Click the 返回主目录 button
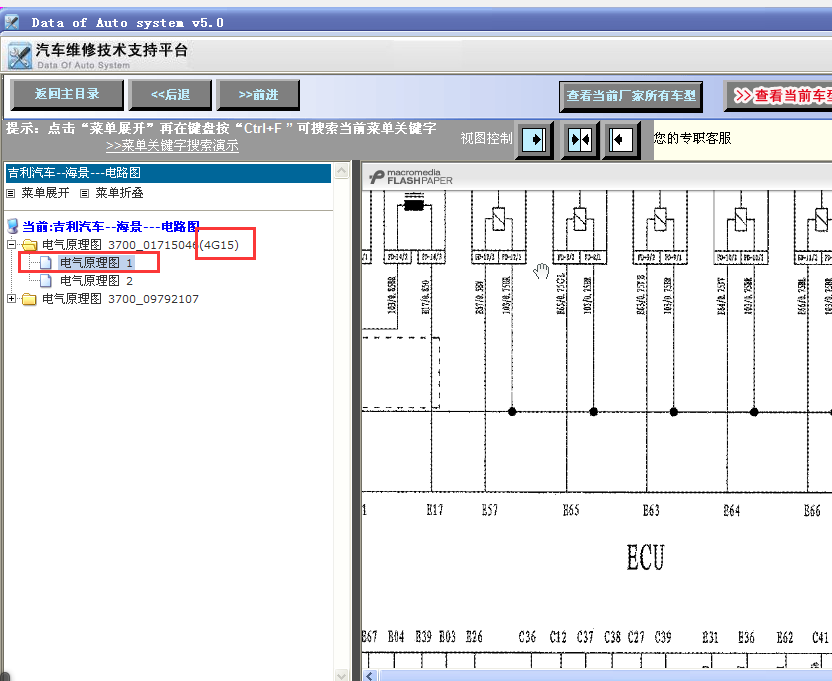Screen dimensions: 832x681 (67, 94)
